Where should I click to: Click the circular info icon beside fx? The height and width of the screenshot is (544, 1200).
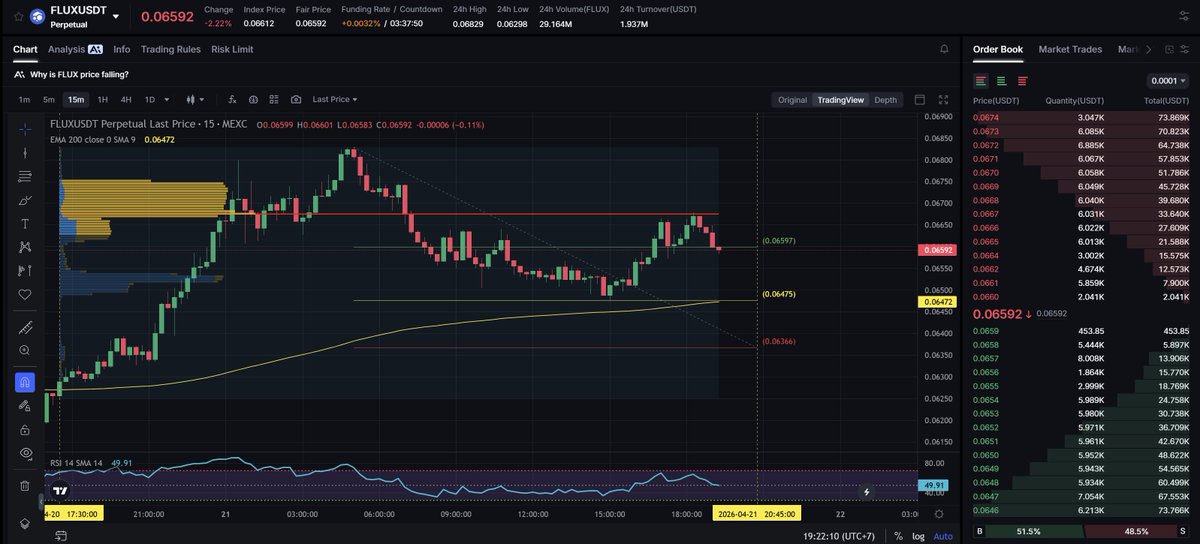(253, 100)
